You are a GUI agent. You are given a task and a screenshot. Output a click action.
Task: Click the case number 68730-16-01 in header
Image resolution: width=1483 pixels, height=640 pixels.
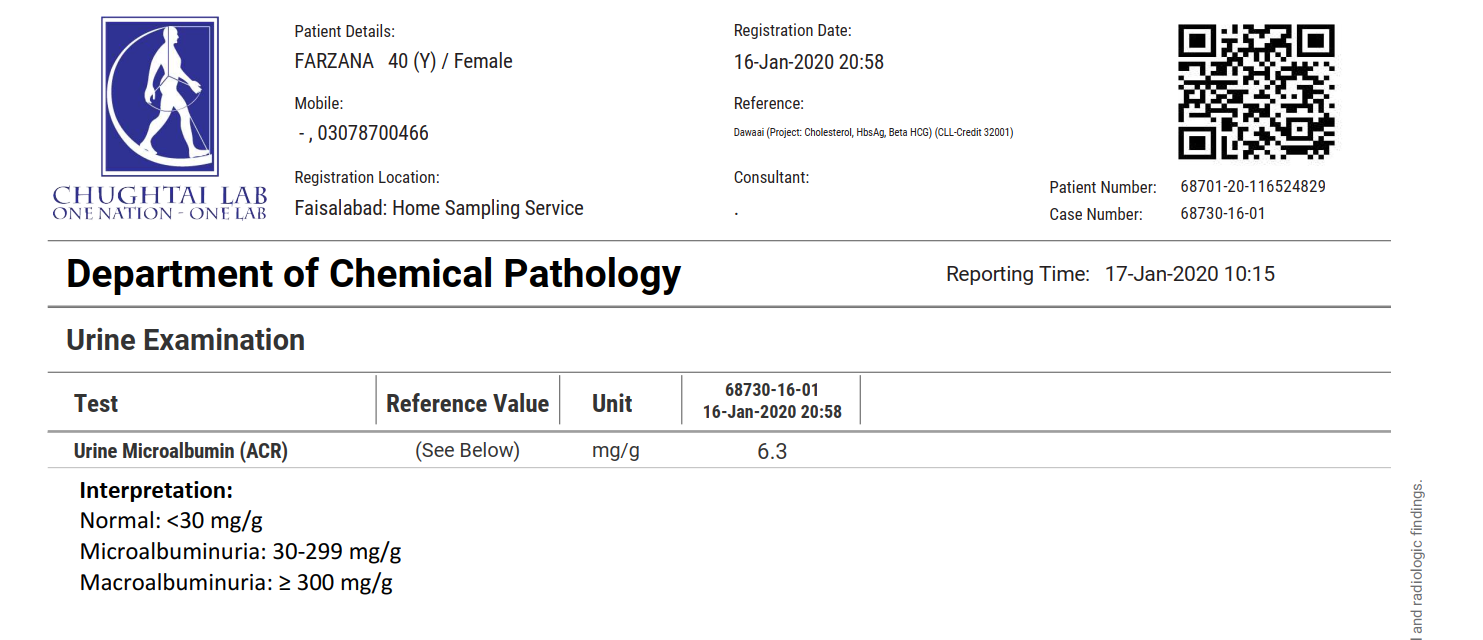coord(1222,214)
